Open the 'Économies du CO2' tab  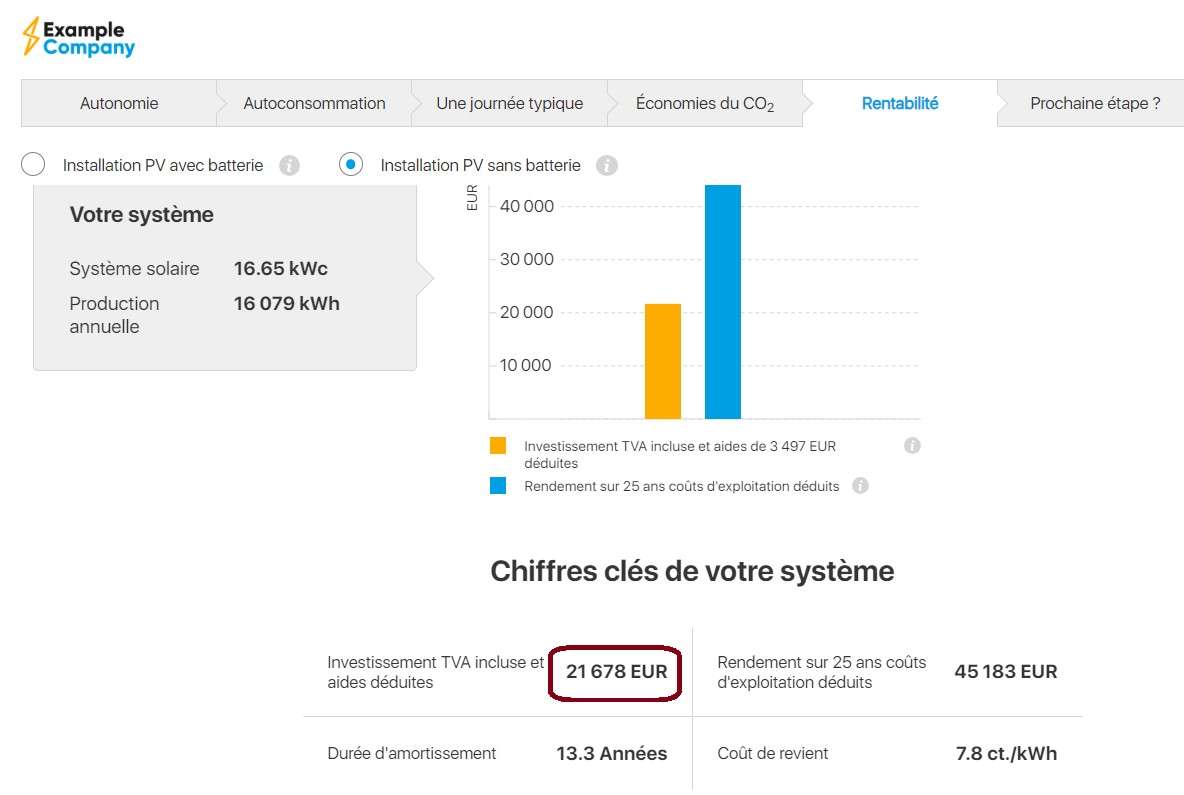click(704, 103)
